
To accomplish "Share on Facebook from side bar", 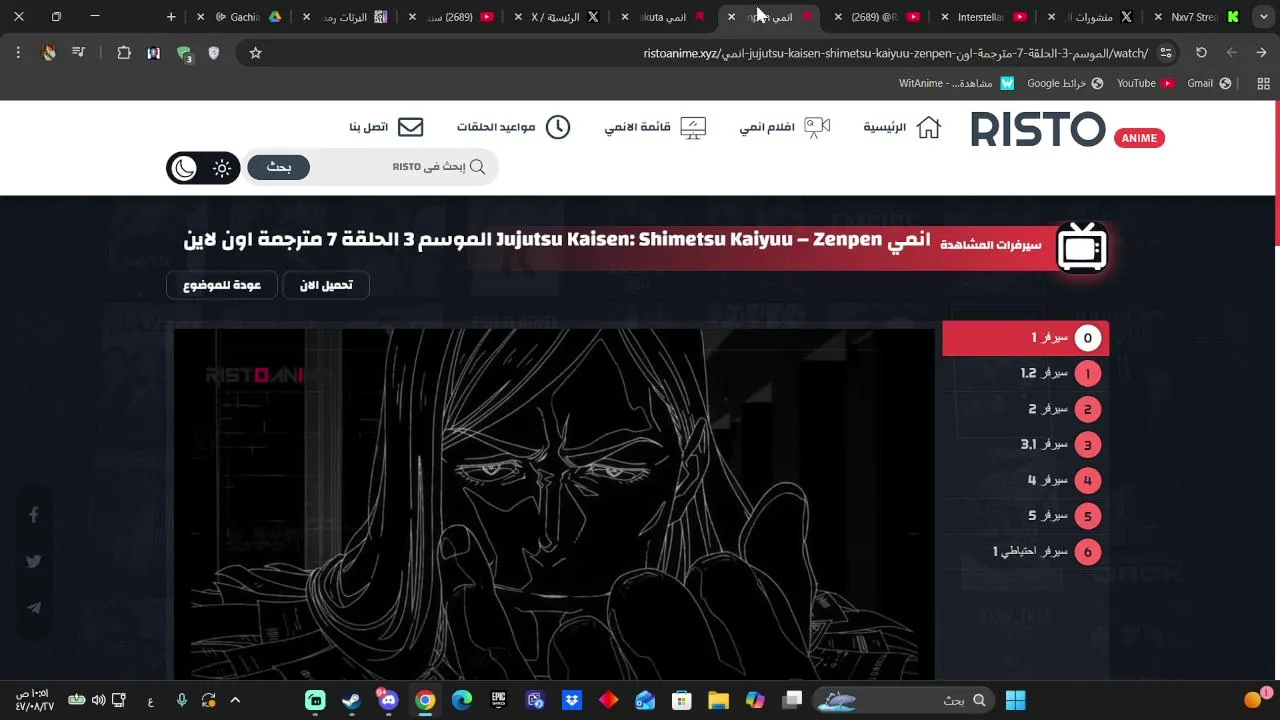I will (x=34, y=515).
